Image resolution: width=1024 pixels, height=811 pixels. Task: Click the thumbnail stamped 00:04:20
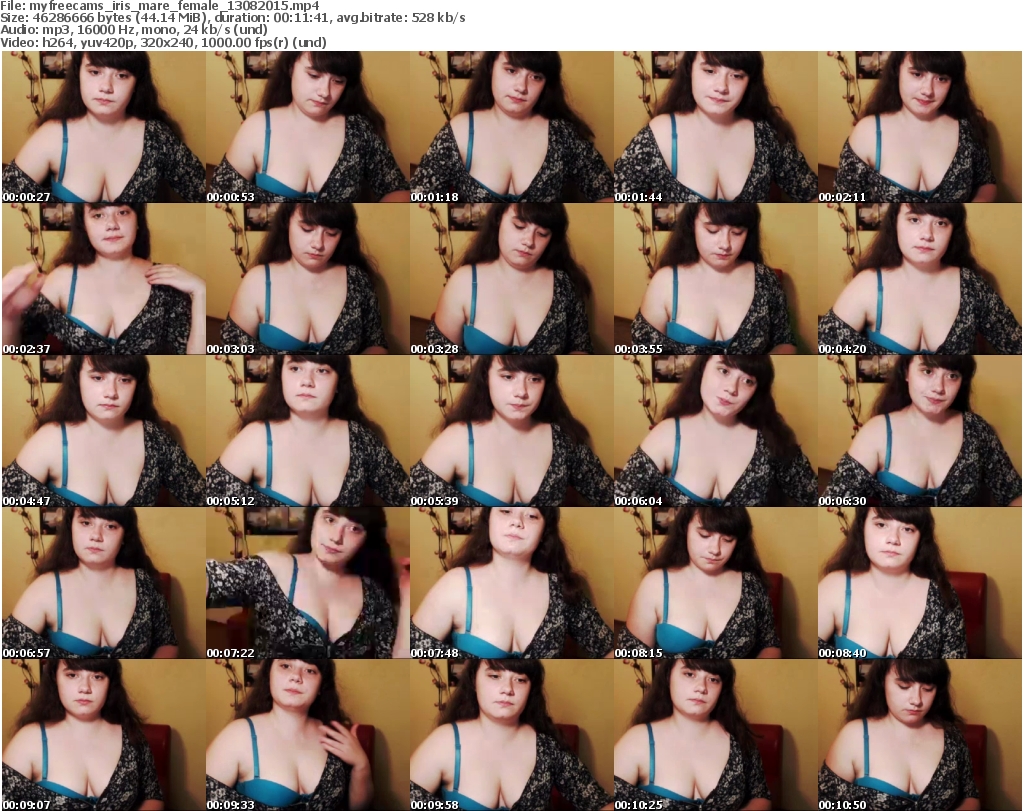920,279
